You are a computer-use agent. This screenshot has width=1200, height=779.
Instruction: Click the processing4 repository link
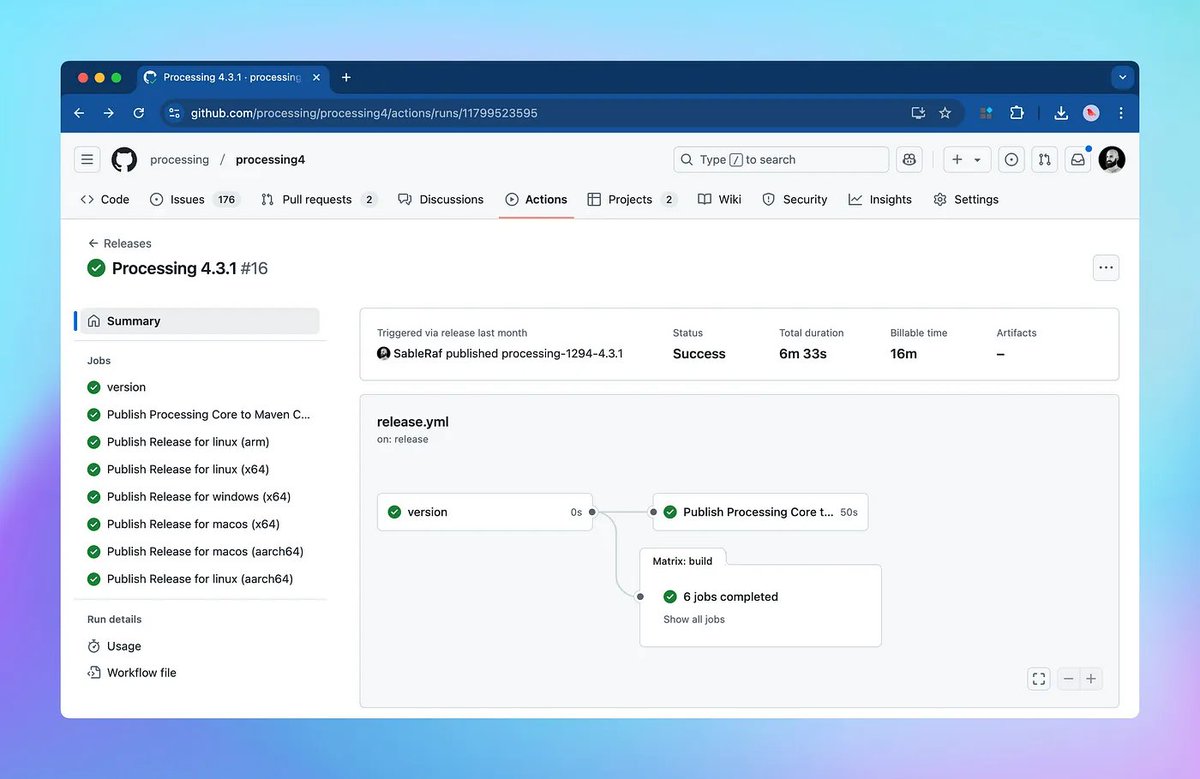click(270, 160)
